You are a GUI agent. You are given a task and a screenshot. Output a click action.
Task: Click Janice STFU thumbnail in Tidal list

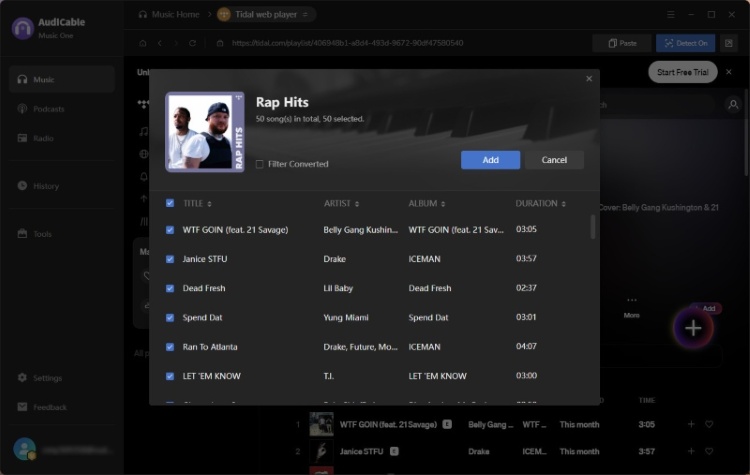pyautogui.click(x=321, y=451)
